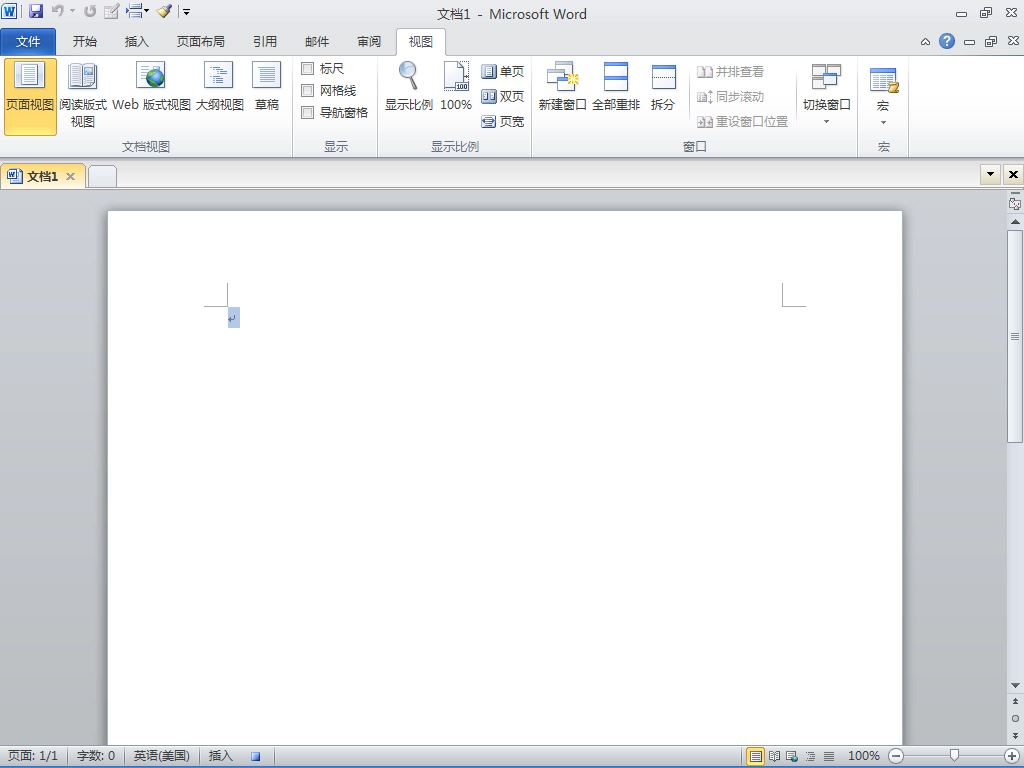The image size is (1024, 768).
Task: Click the zoom in plus button
Action: (x=1011, y=756)
